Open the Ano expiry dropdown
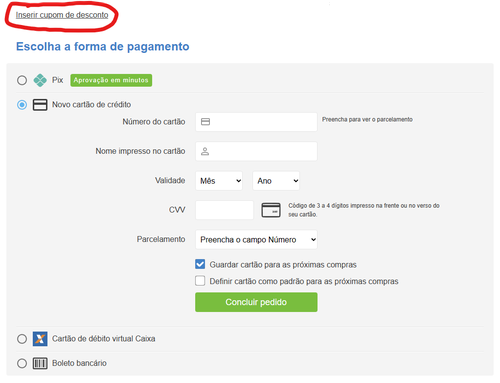 [276, 181]
